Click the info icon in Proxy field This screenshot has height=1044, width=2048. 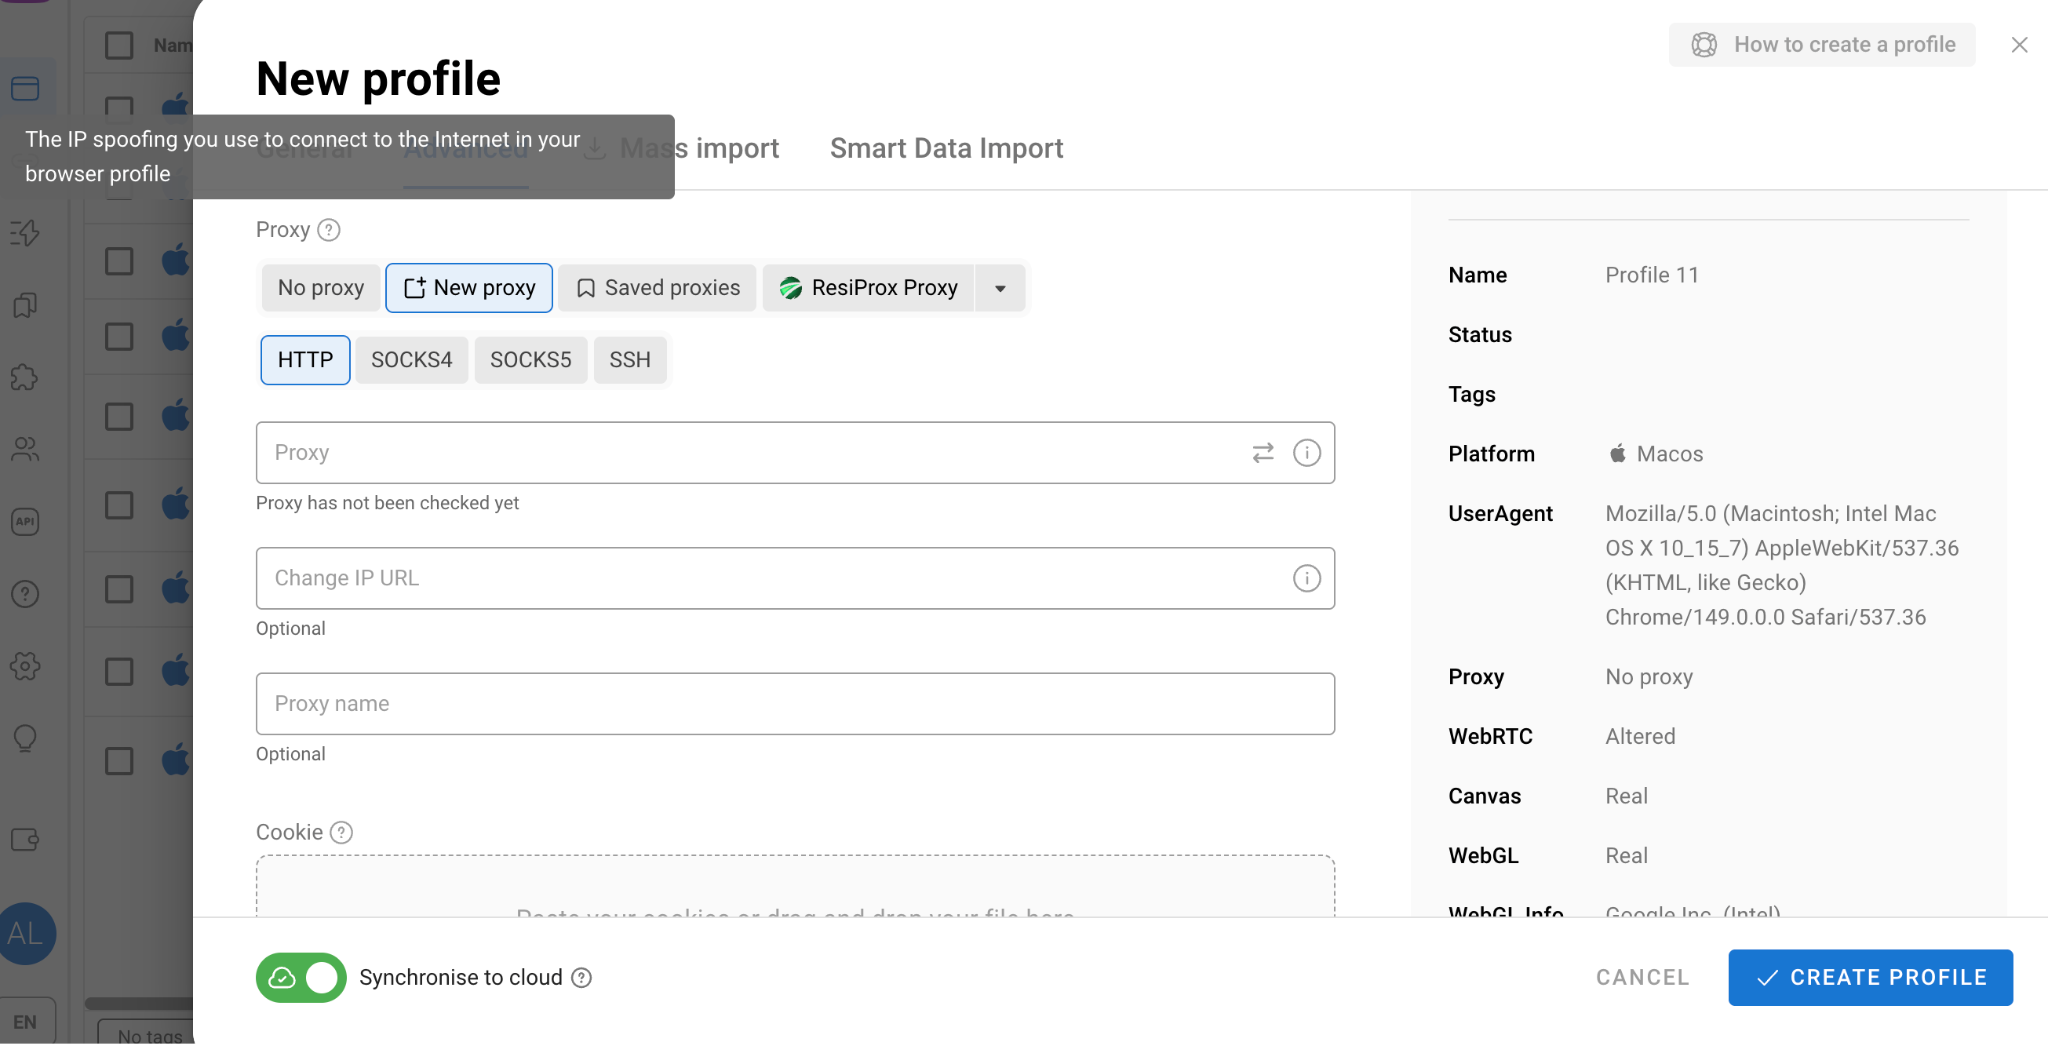1307,453
